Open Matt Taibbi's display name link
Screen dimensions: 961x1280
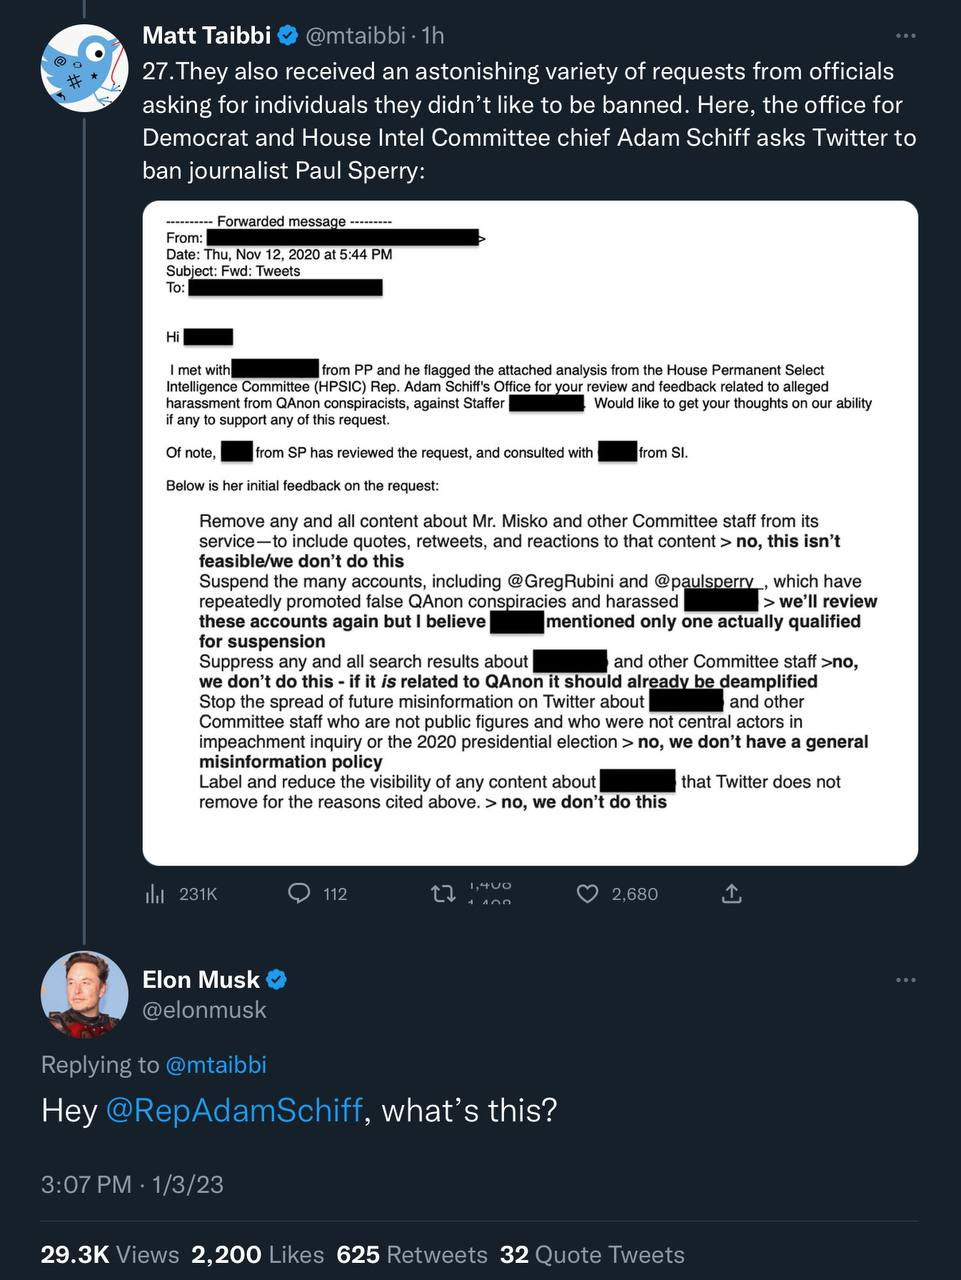coord(206,36)
